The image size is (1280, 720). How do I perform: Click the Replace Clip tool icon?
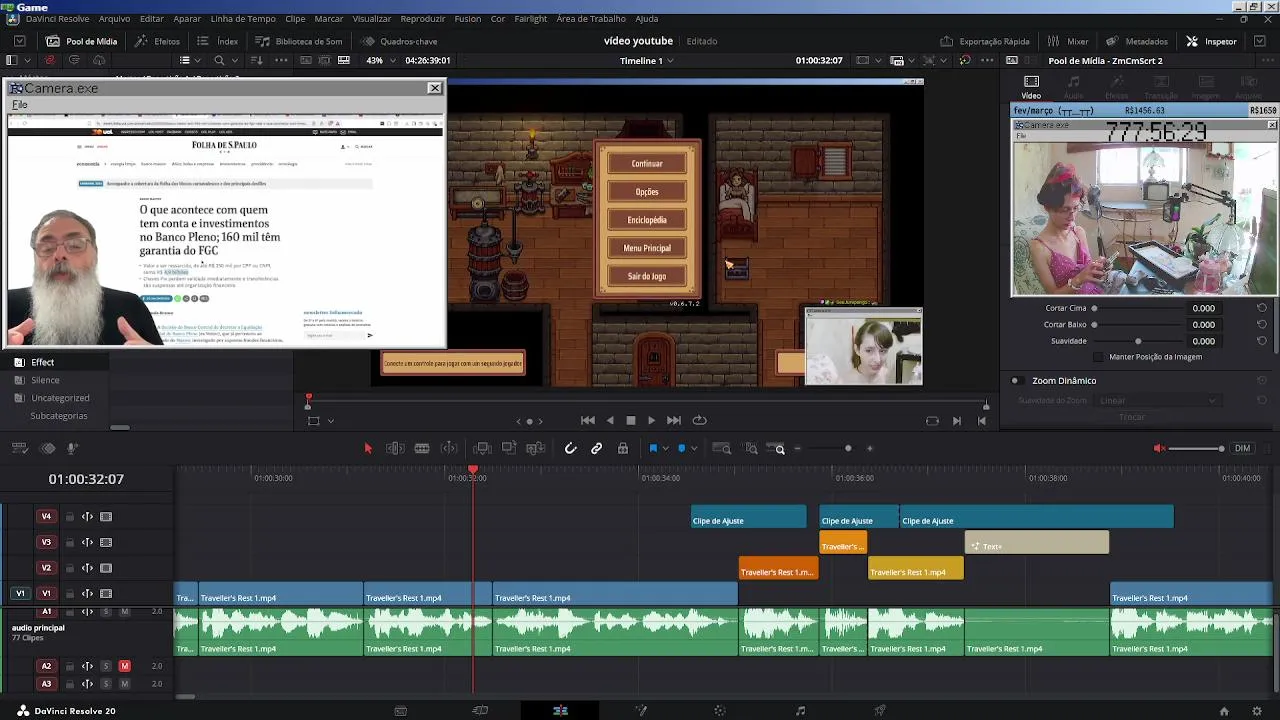pos(536,448)
